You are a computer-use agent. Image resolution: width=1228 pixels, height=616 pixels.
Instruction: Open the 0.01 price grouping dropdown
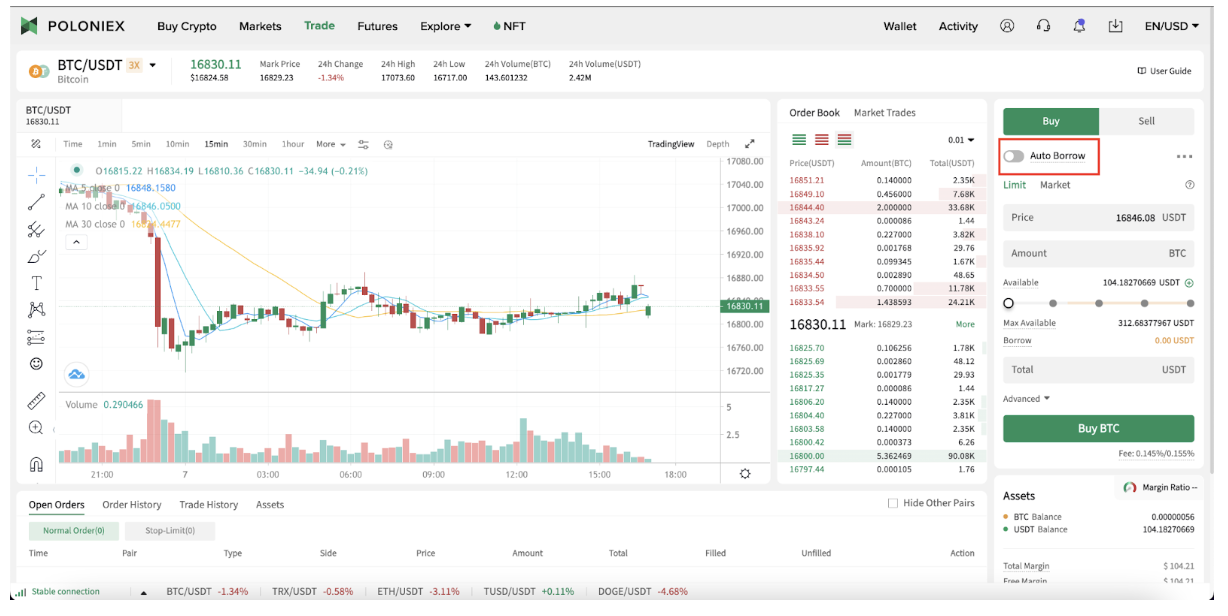click(x=961, y=140)
